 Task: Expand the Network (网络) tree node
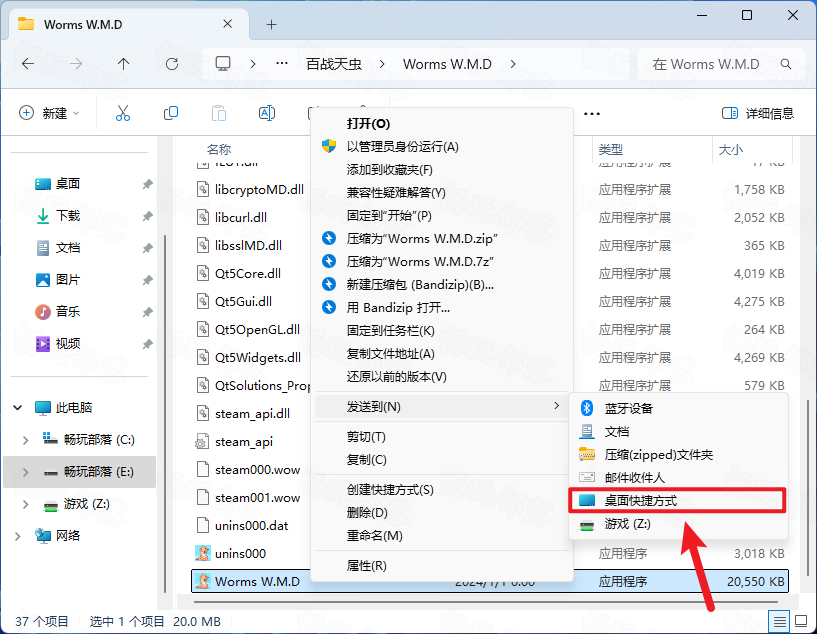18,536
